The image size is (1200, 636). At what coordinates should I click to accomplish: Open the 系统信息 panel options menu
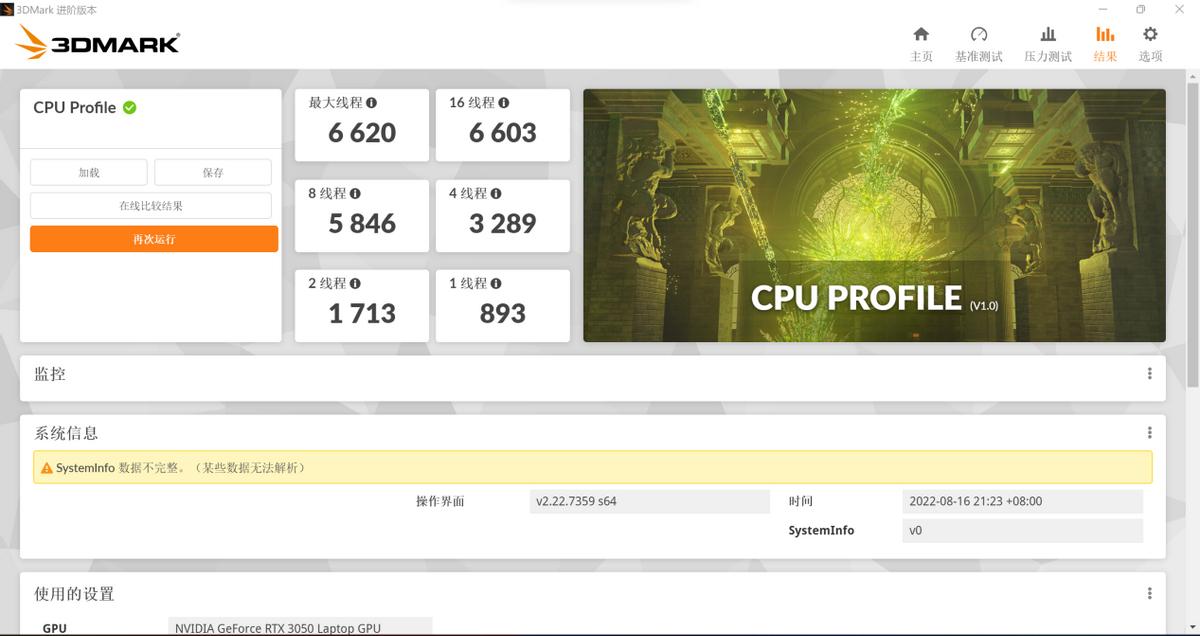coord(1148,432)
